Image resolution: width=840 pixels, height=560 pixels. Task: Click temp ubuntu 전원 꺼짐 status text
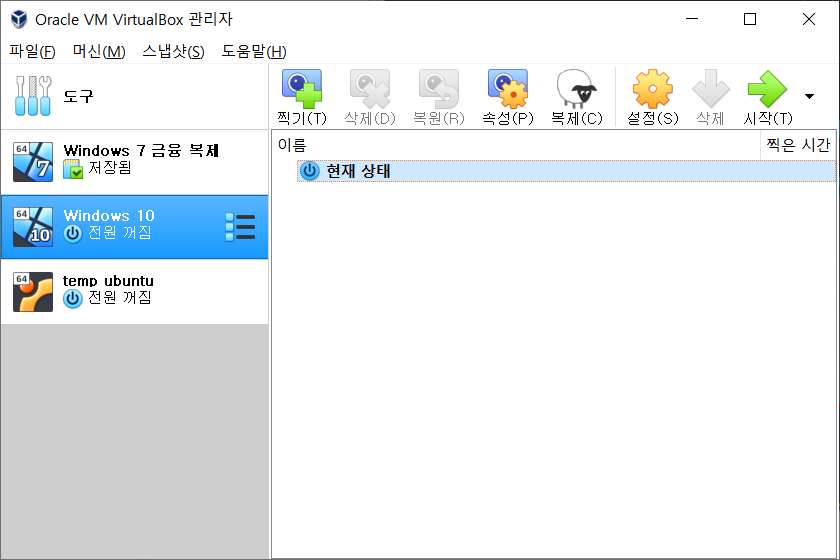pos(119,297)
